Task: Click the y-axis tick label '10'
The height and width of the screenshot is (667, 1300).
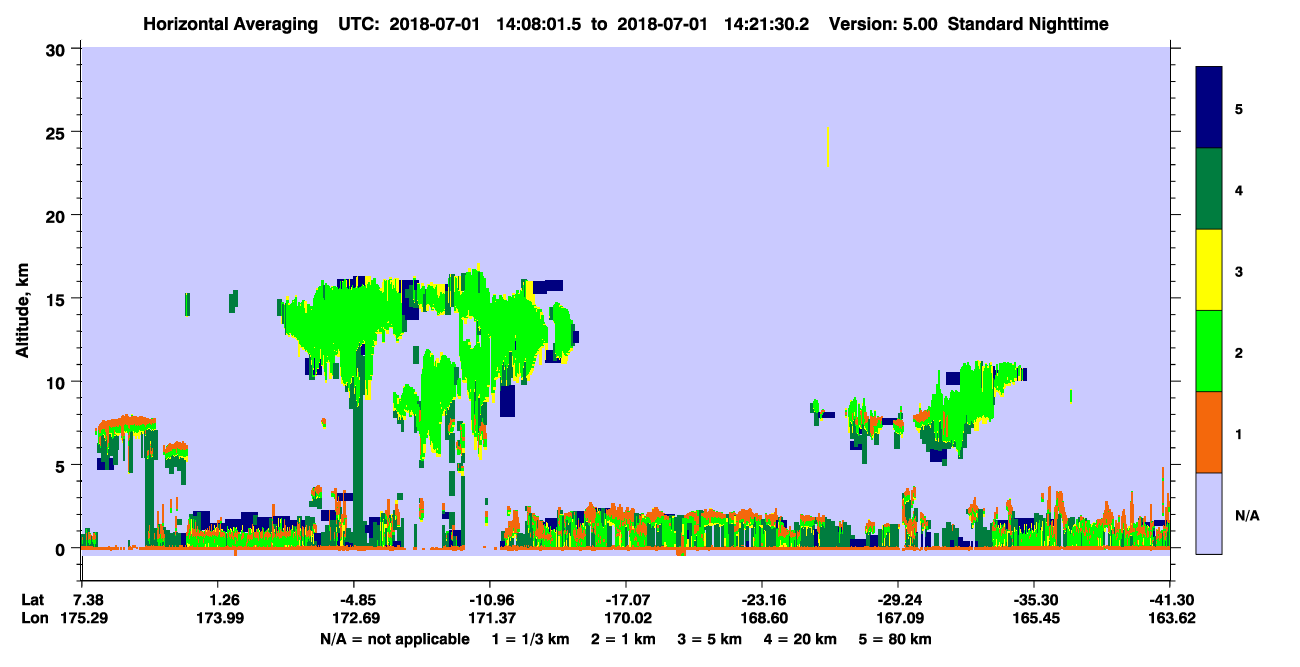Action: coord(58,382)
